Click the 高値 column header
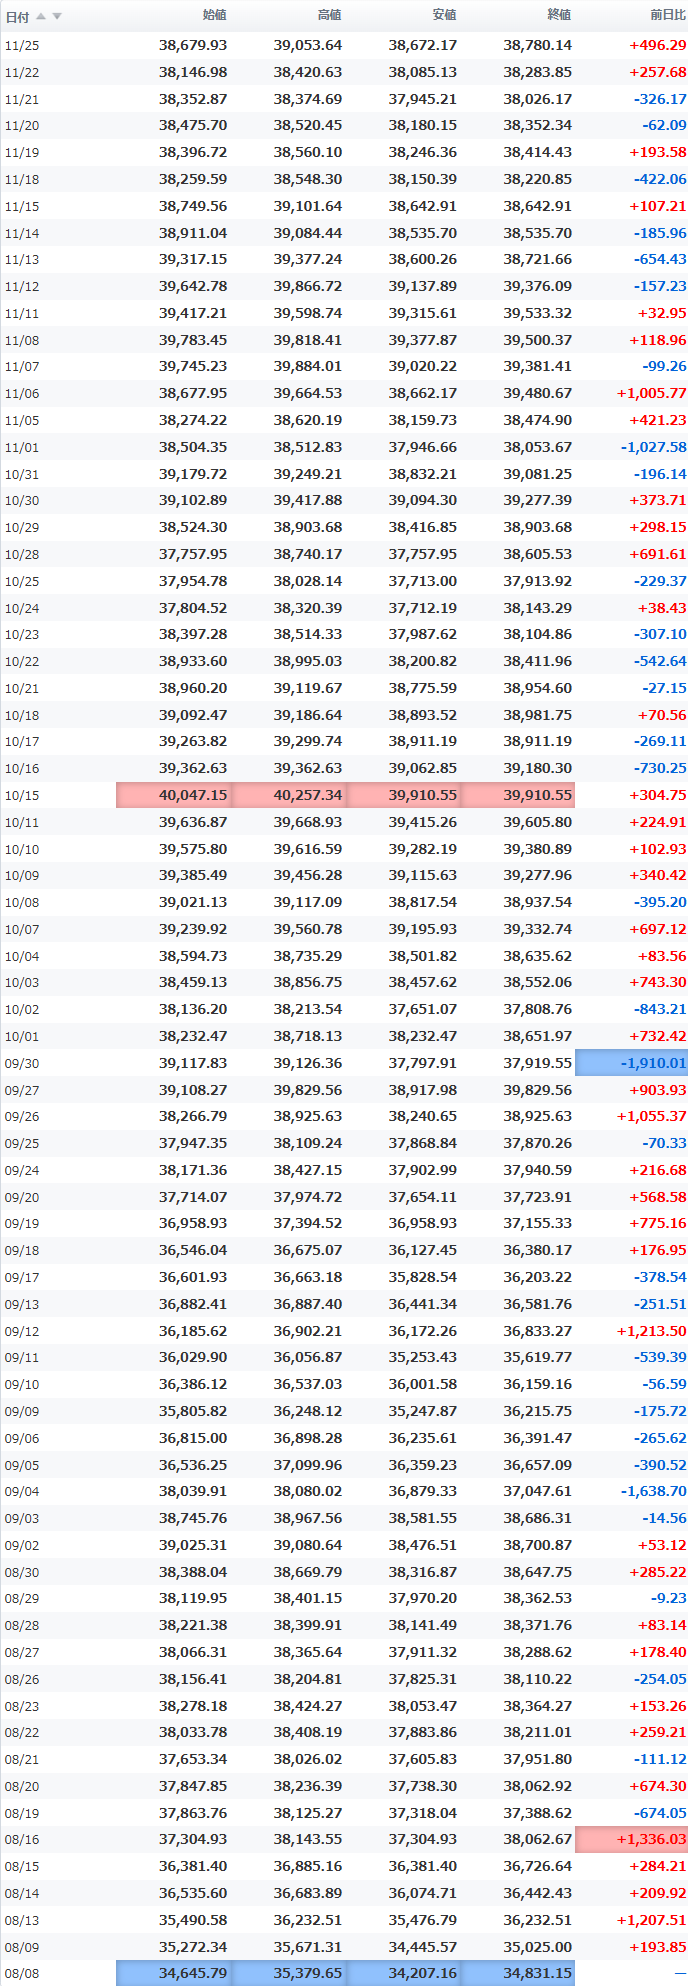 tap(329, 15)
